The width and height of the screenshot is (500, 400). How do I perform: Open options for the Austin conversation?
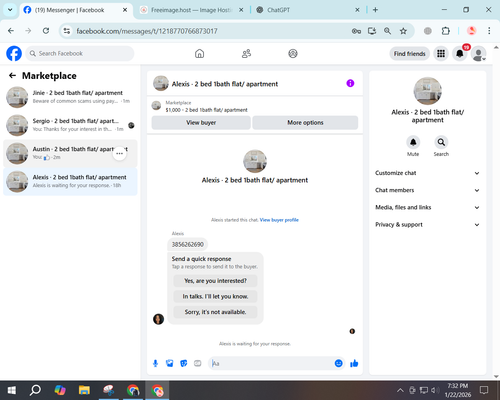119,153
